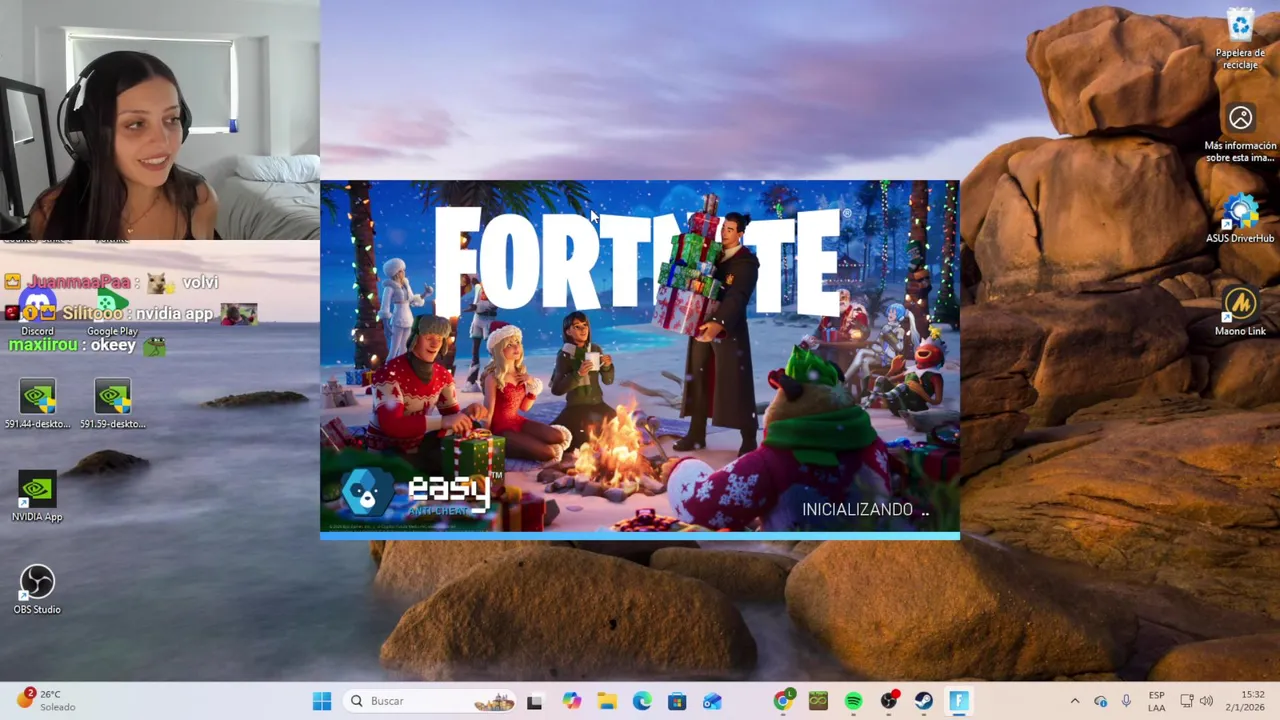Launch Copilot from the taskbar
Screen dimensions: 1280x720
(571, 701)
